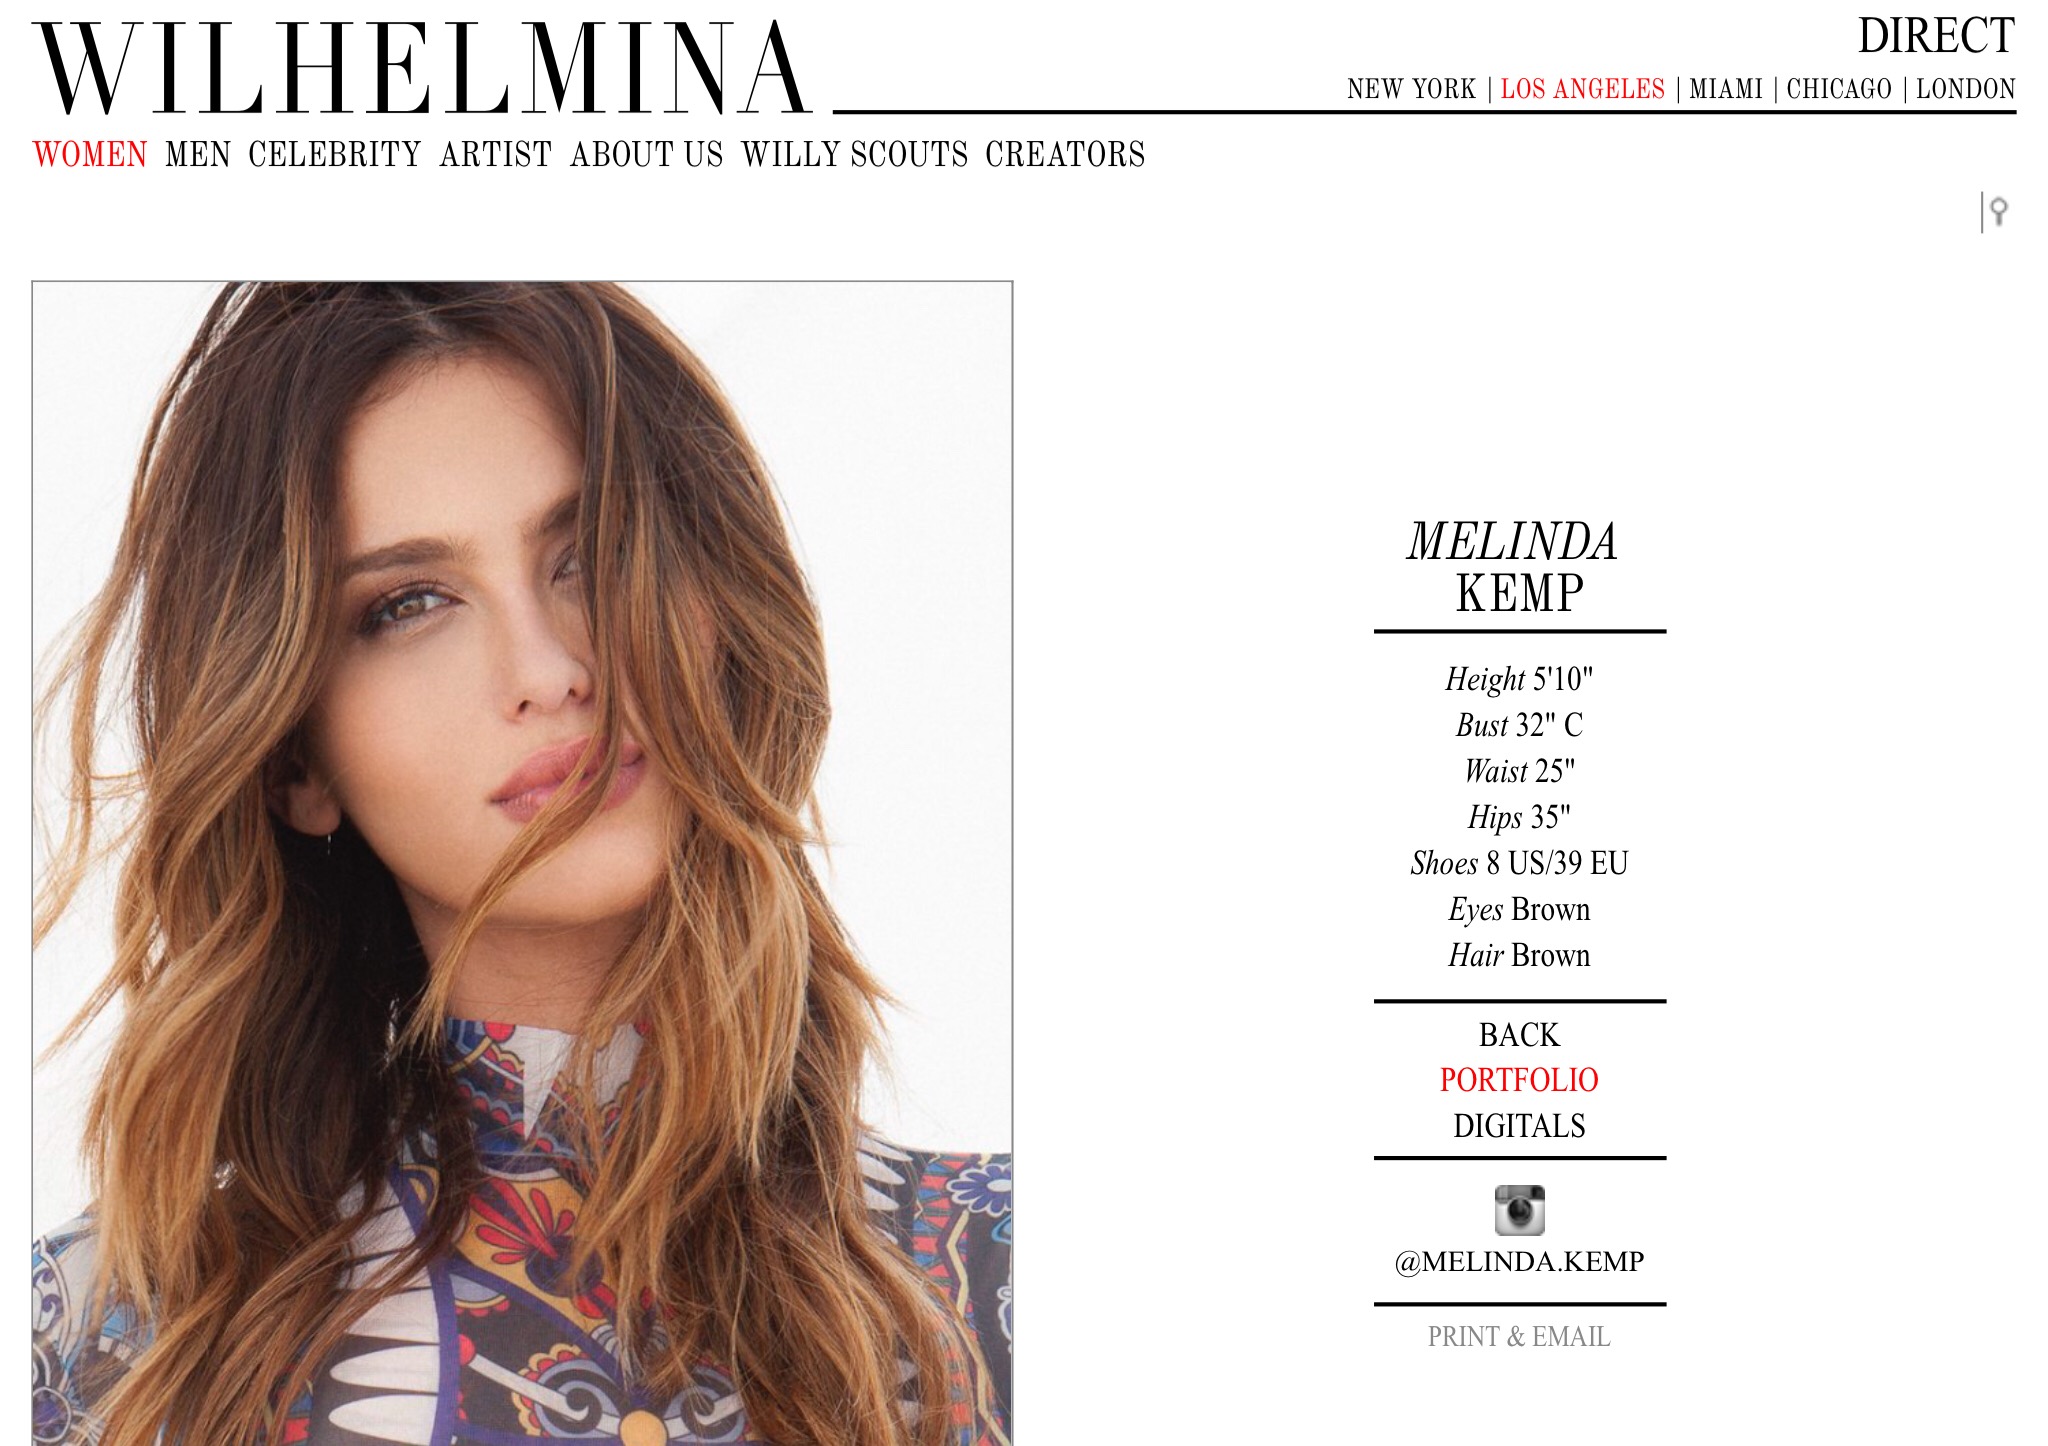2048x1446 pixels.
Task: Switch to DIGITALS tab
Action: [x=1519, y=1126]
